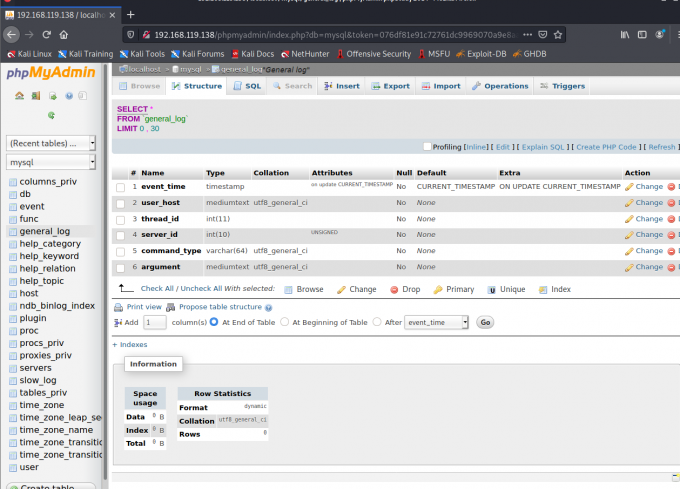Tick the checkbox for user_host column
Screen dimensions: 680x489
pyautogui.click(x=121, y=203)
